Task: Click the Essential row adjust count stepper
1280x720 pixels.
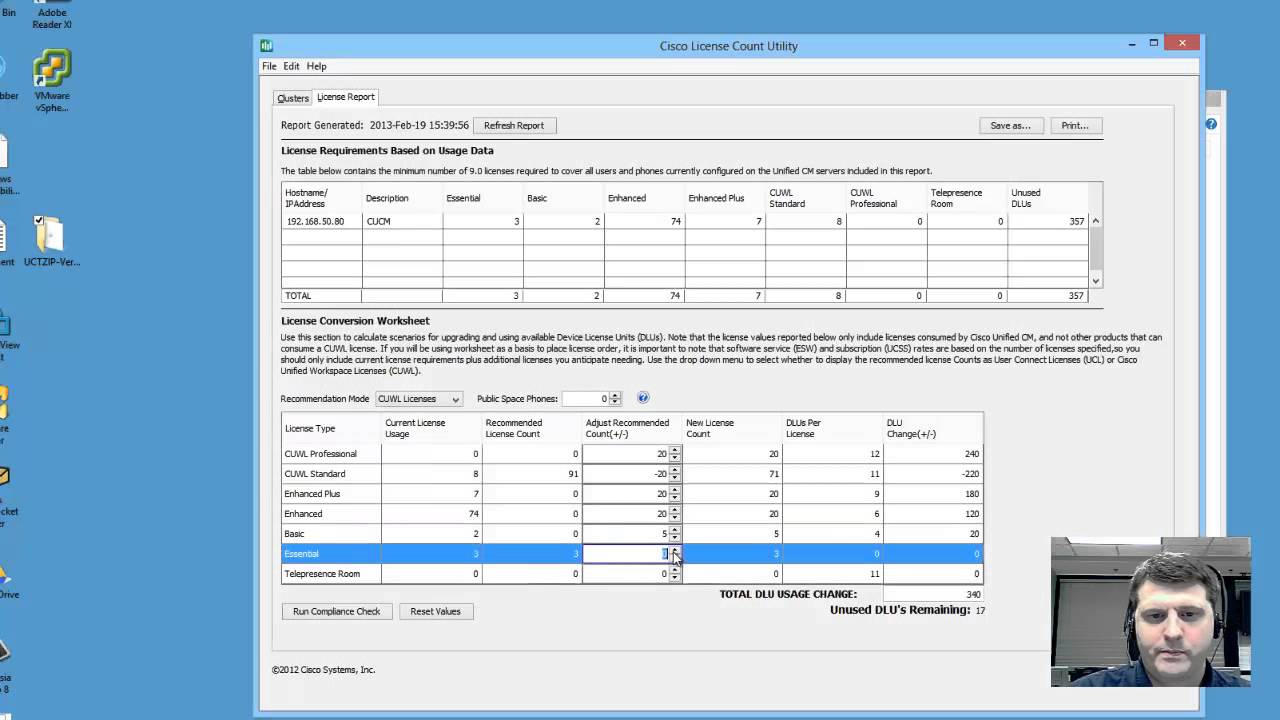Action: click(x=675, y=554)
